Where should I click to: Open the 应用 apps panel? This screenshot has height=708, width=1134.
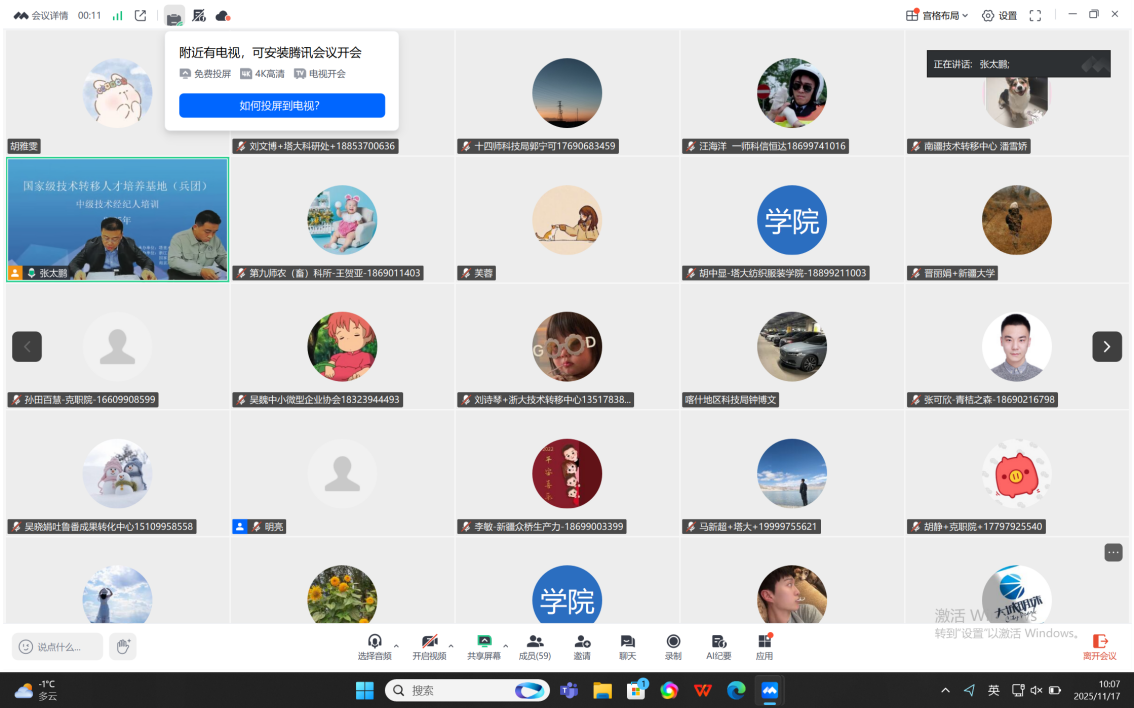point(764,646)
